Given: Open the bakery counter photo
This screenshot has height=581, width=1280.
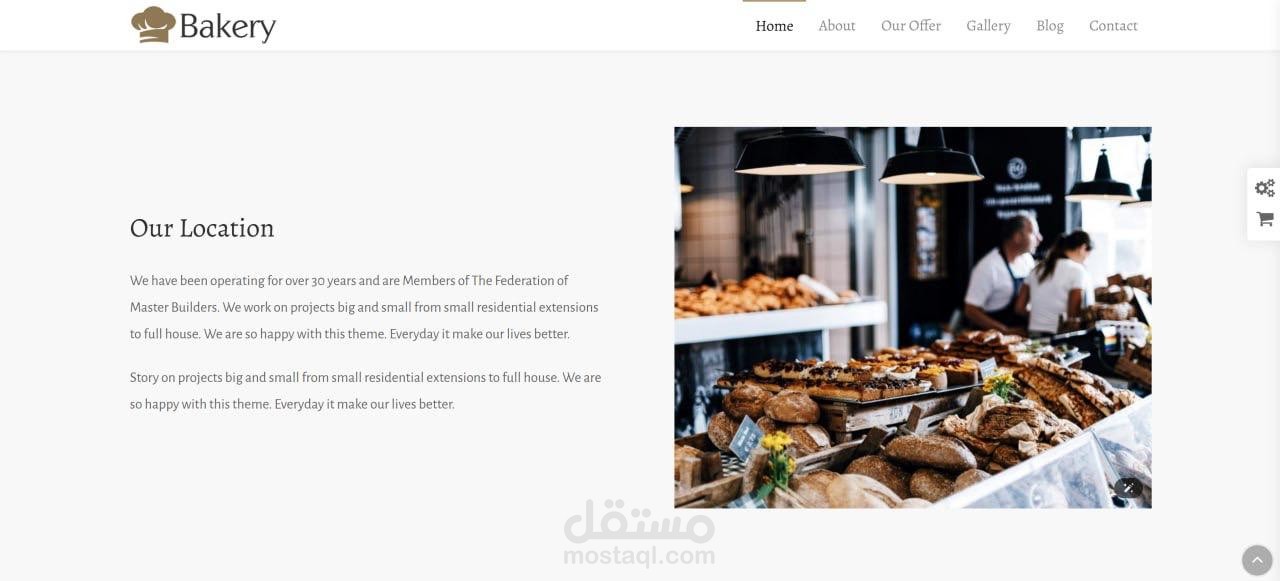Looking at the screenshot, I should click(913, 317).
